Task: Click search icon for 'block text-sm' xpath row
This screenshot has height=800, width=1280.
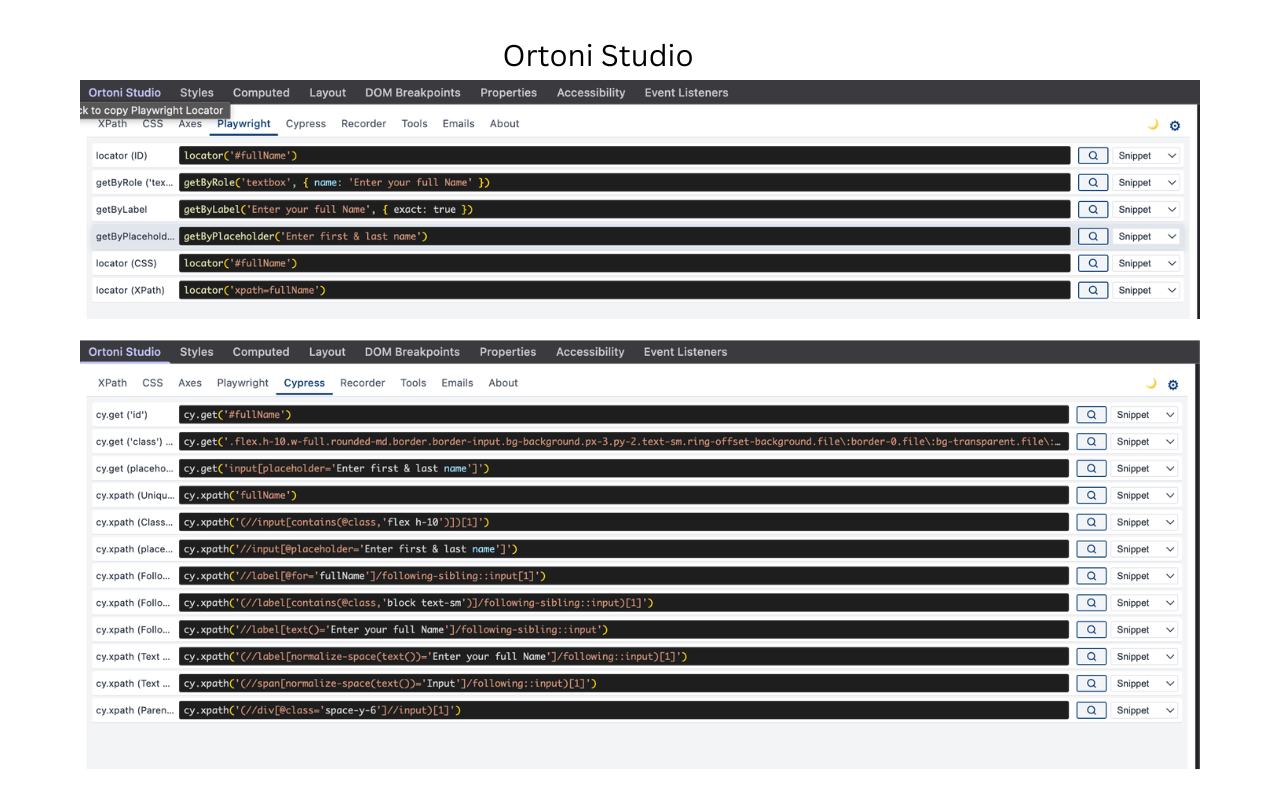Action: [1091, 604]
